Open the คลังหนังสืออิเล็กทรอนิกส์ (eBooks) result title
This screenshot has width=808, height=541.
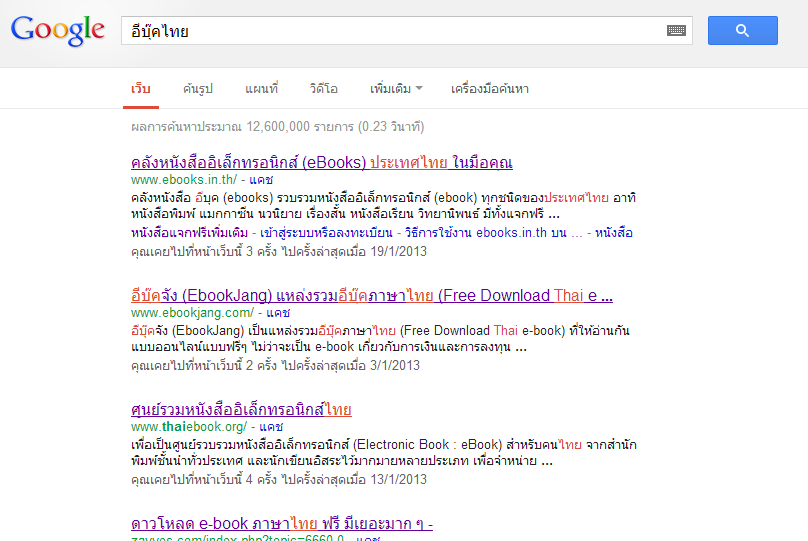coord(322,163)
